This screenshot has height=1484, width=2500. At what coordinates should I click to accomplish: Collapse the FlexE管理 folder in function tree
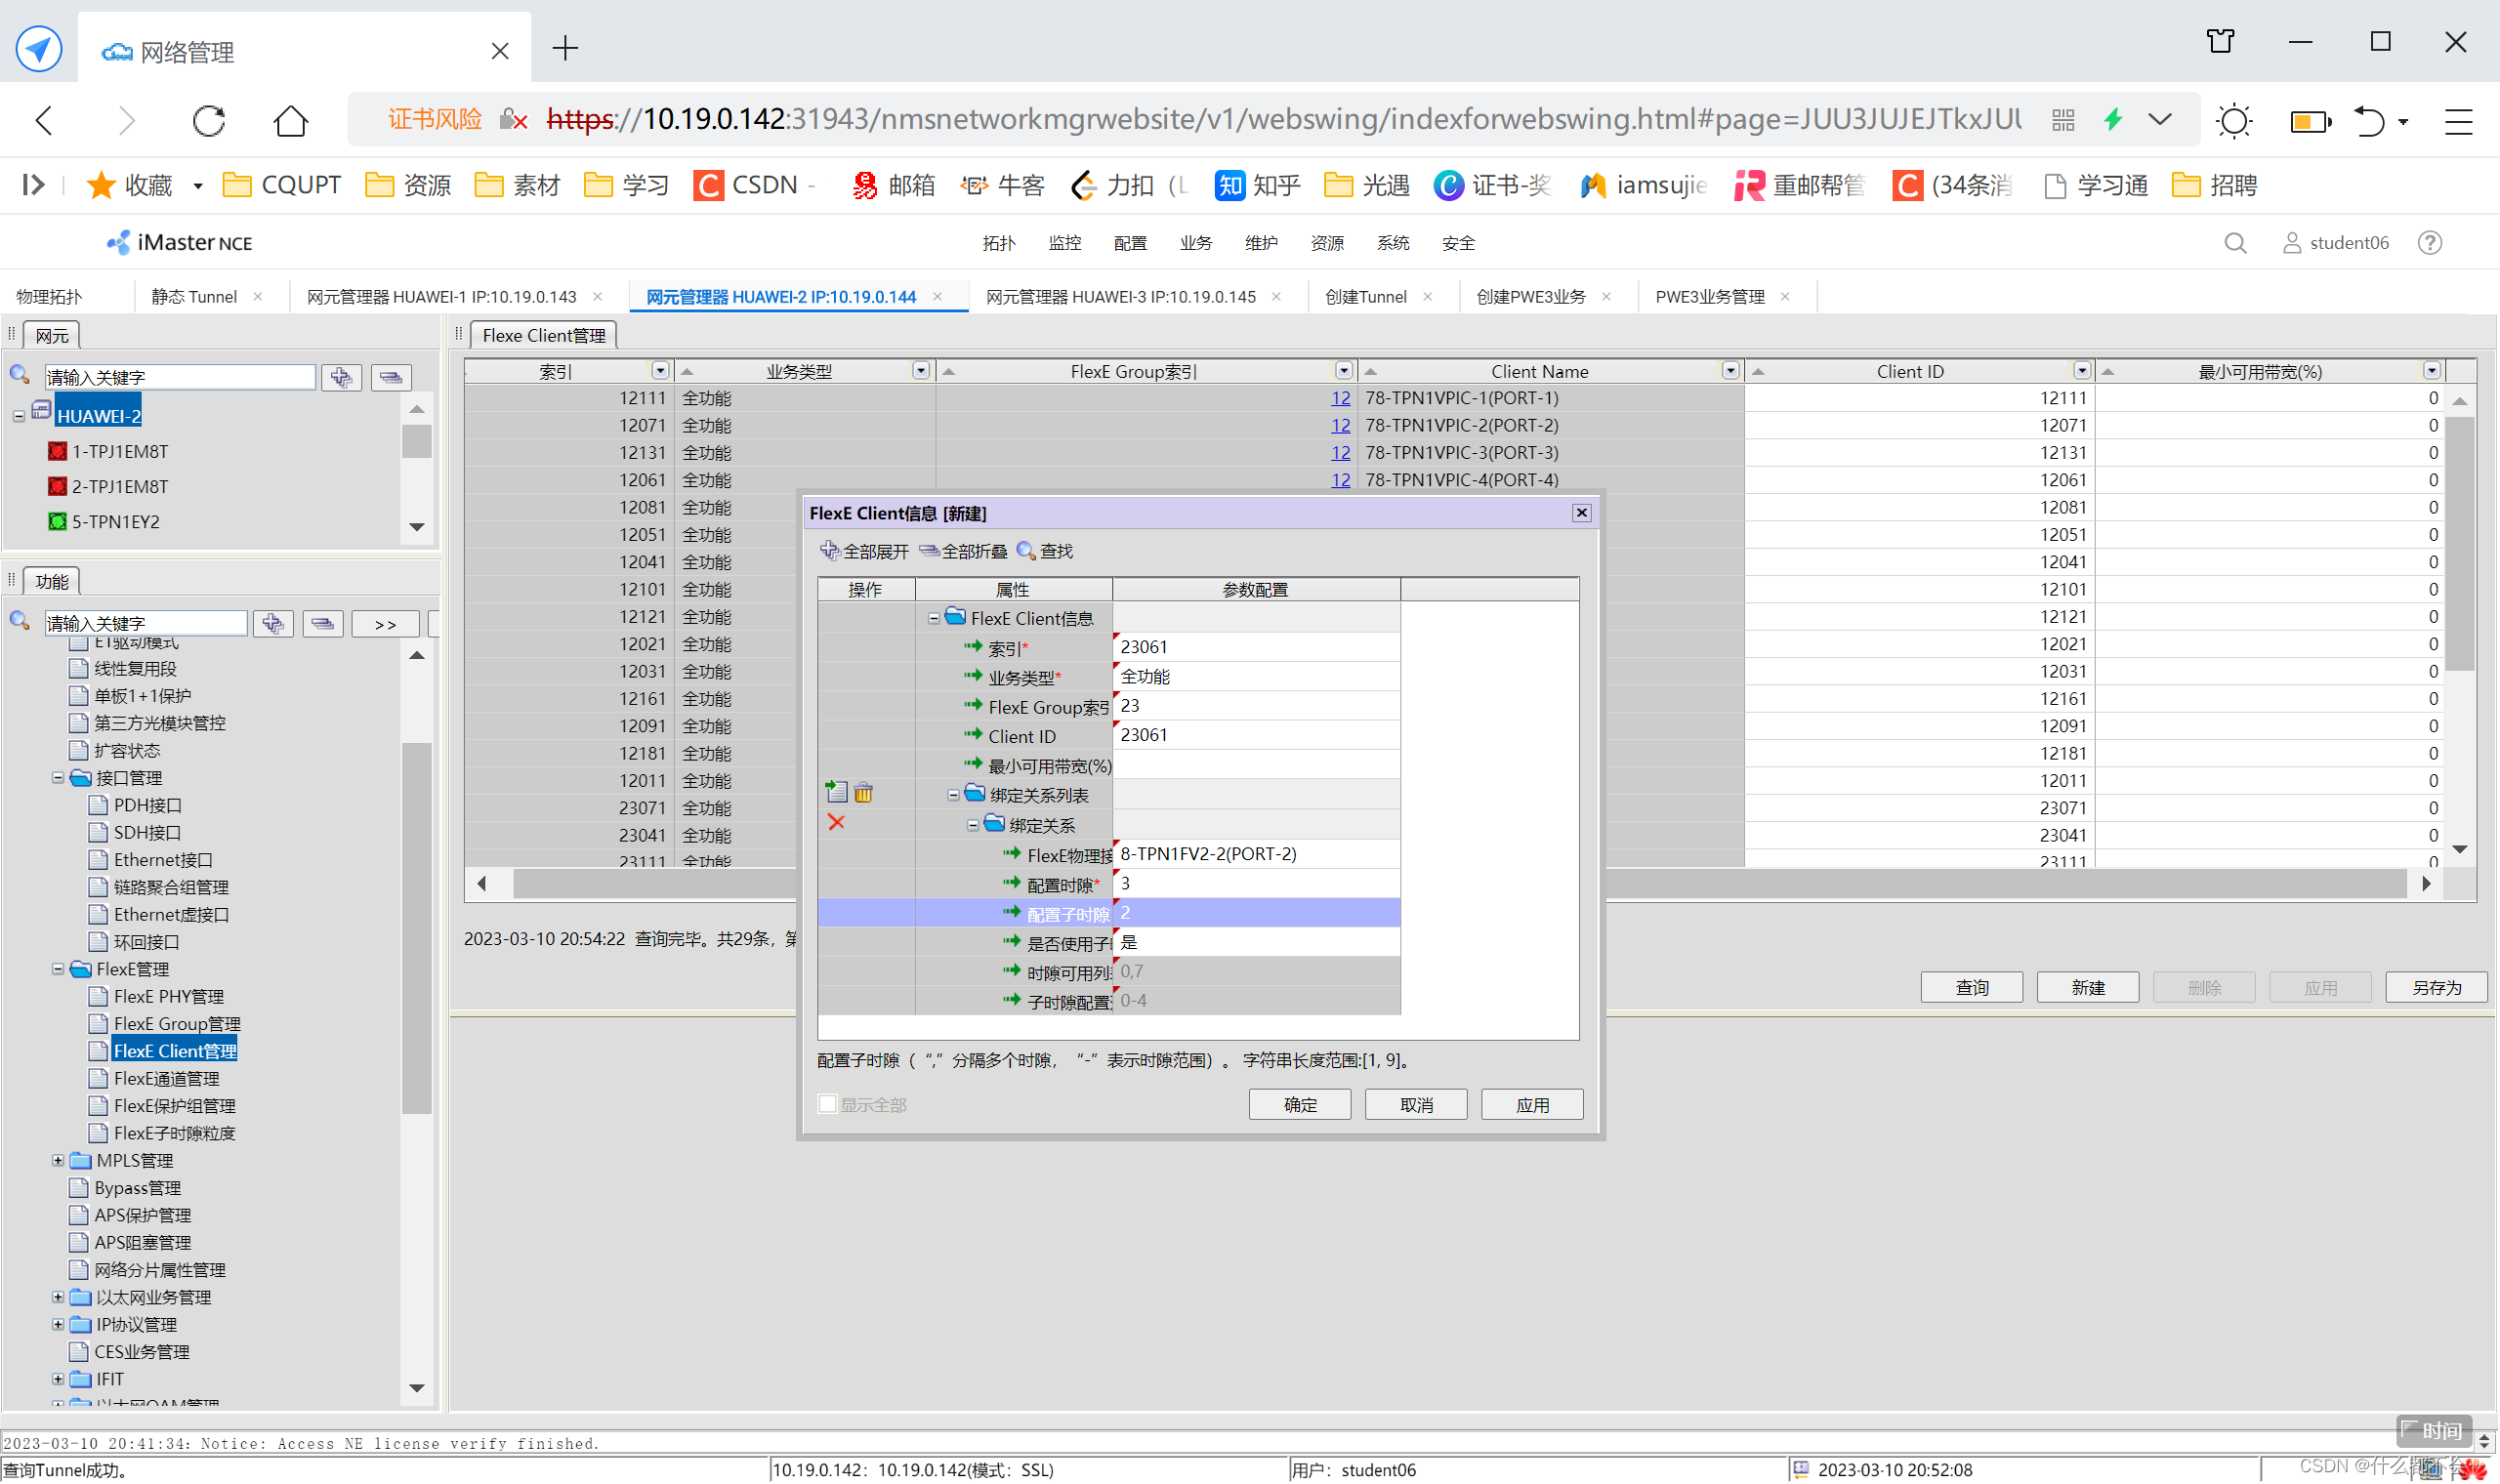coord(58,969)
